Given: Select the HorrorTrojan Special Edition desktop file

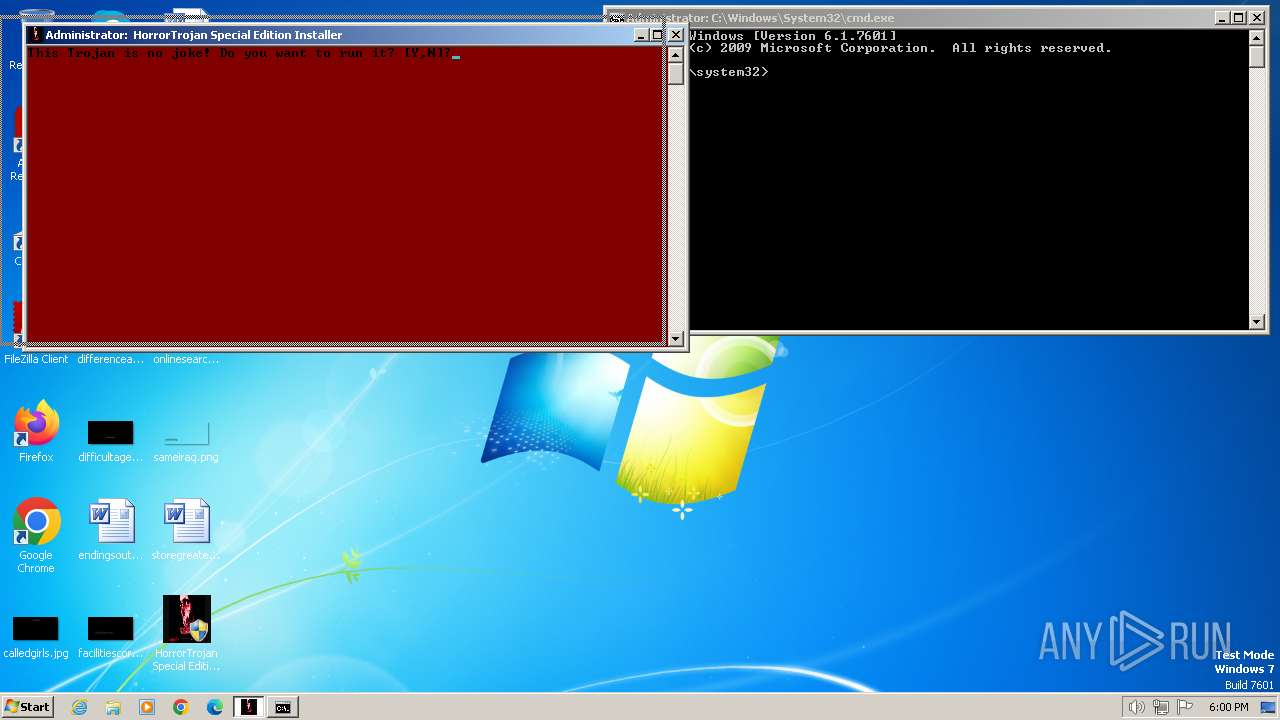Looking at the screenshot, I should coord(187,633).
